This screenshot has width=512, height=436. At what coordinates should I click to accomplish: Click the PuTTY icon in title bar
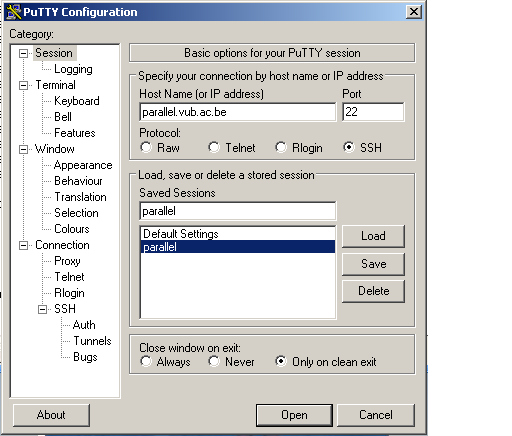14,12
